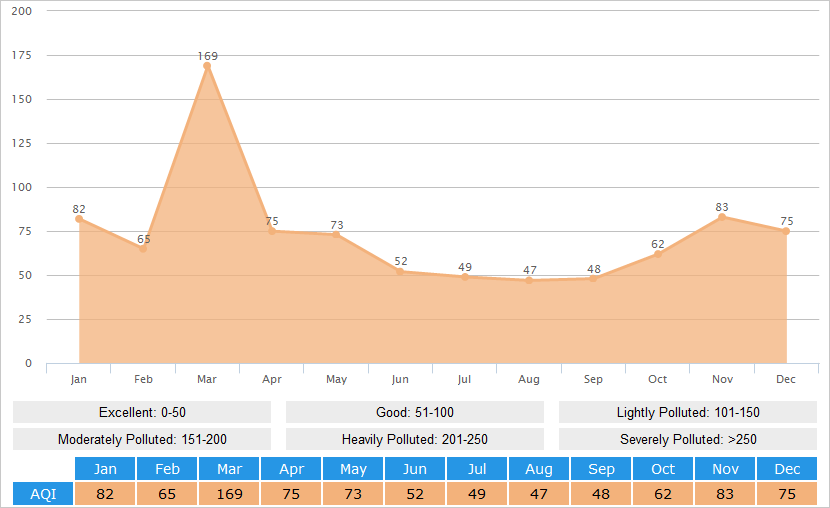Select the 'Heavily Polluted: 201-250' legend box
Screen dimensions: 830x508
pyautogui.click(x=415, y=439)
